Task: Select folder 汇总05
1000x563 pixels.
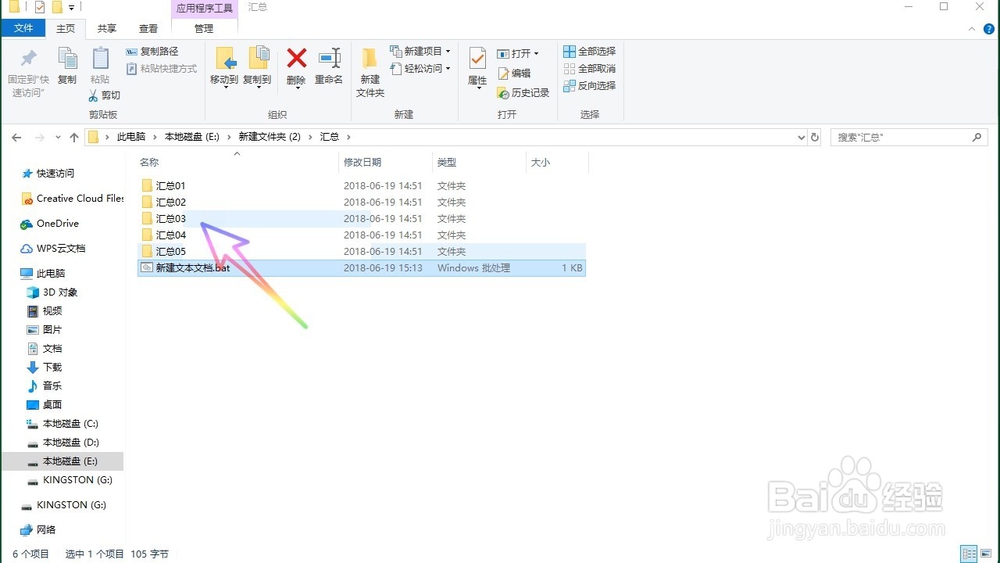Action: pos(361,252)
